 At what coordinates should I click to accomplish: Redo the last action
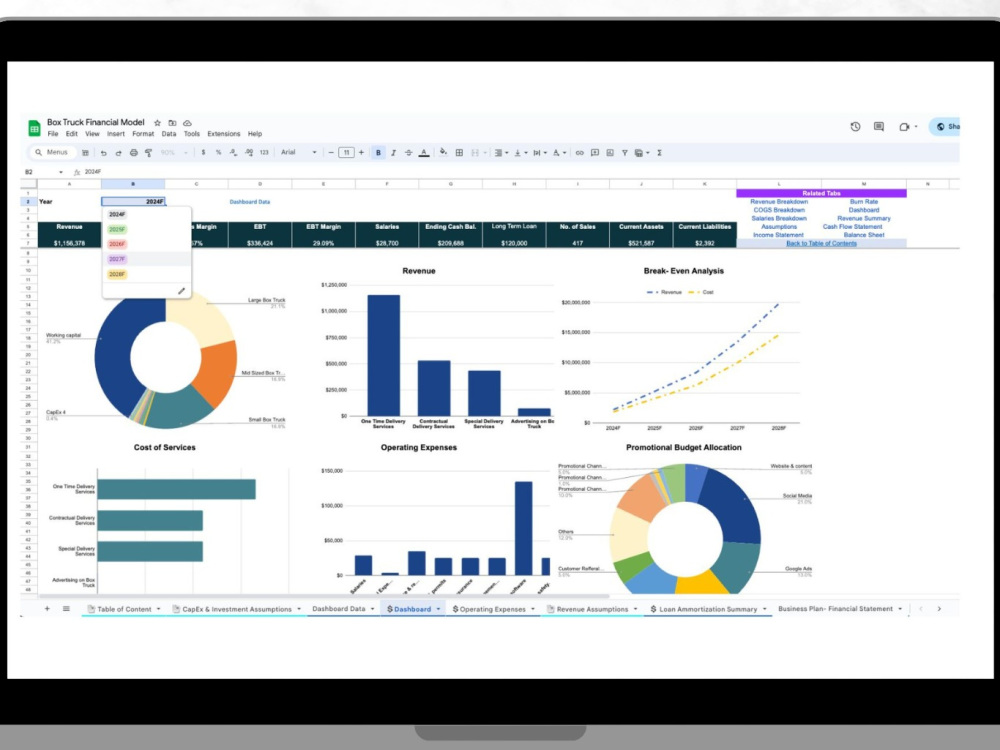(x=119, y=153)
